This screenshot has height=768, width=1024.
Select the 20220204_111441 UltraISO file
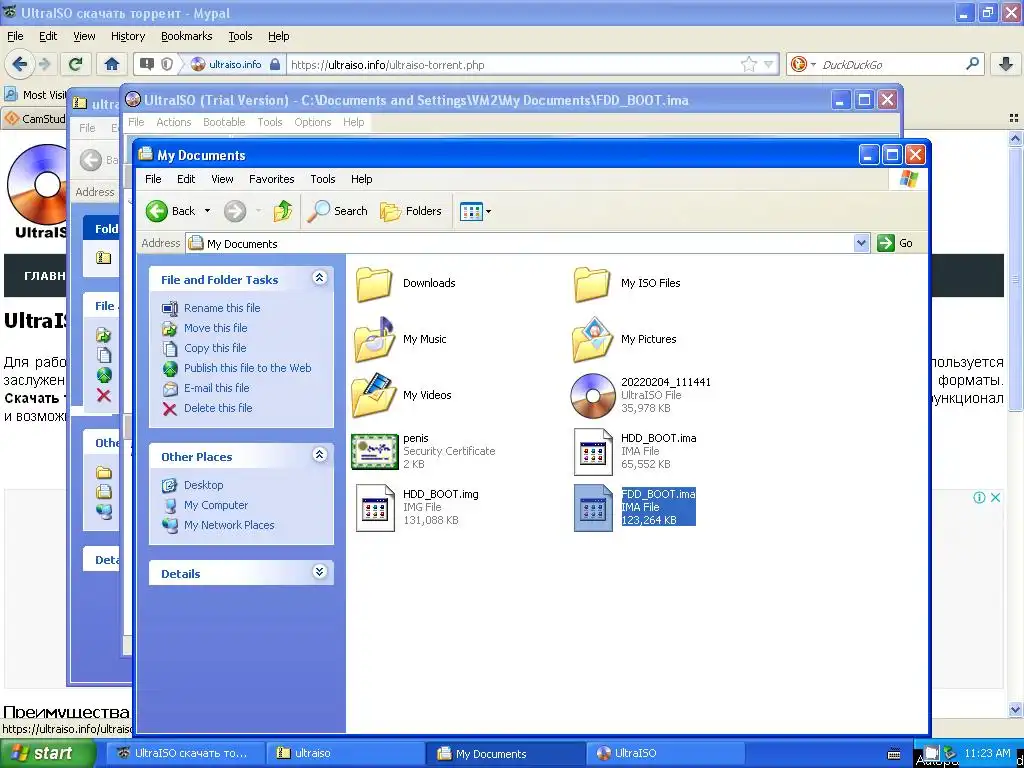coord(641,395)
